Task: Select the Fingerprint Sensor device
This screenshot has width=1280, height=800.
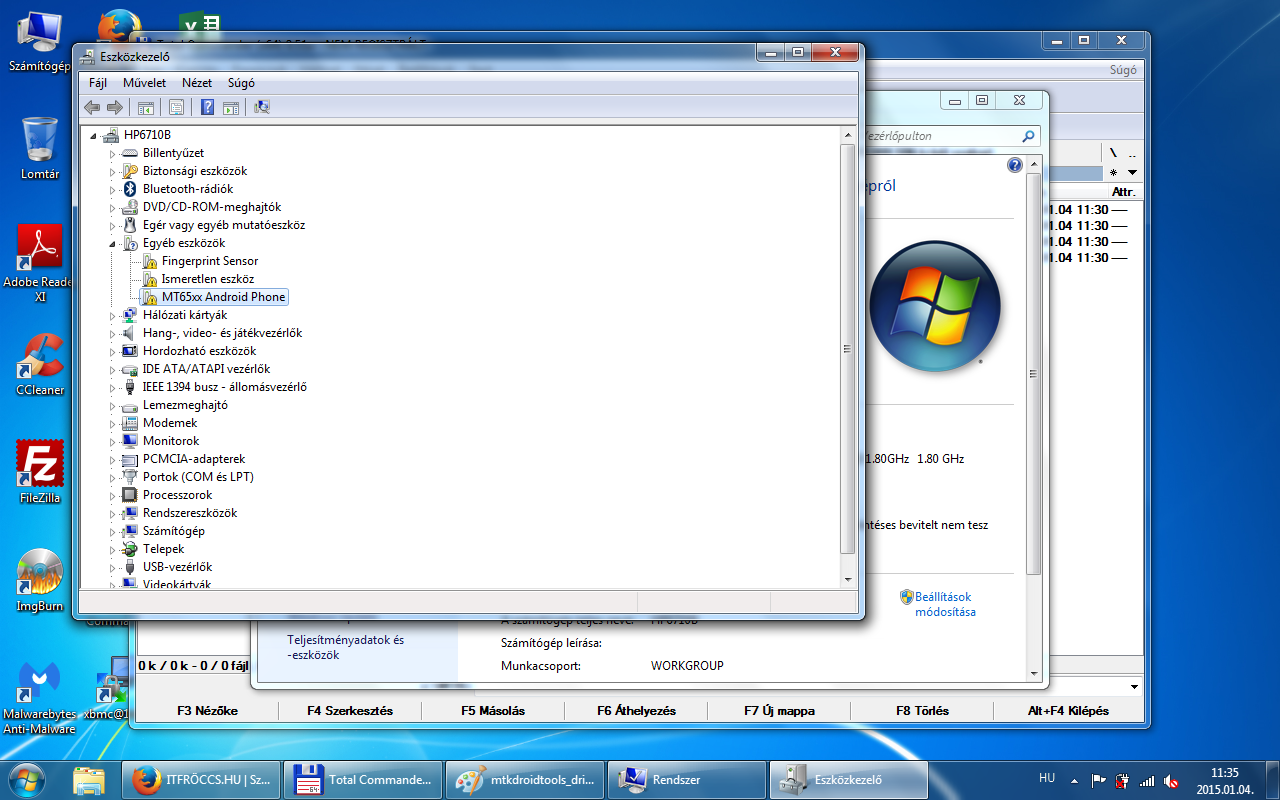Action: pyautogui.click(x=210, y=261)
